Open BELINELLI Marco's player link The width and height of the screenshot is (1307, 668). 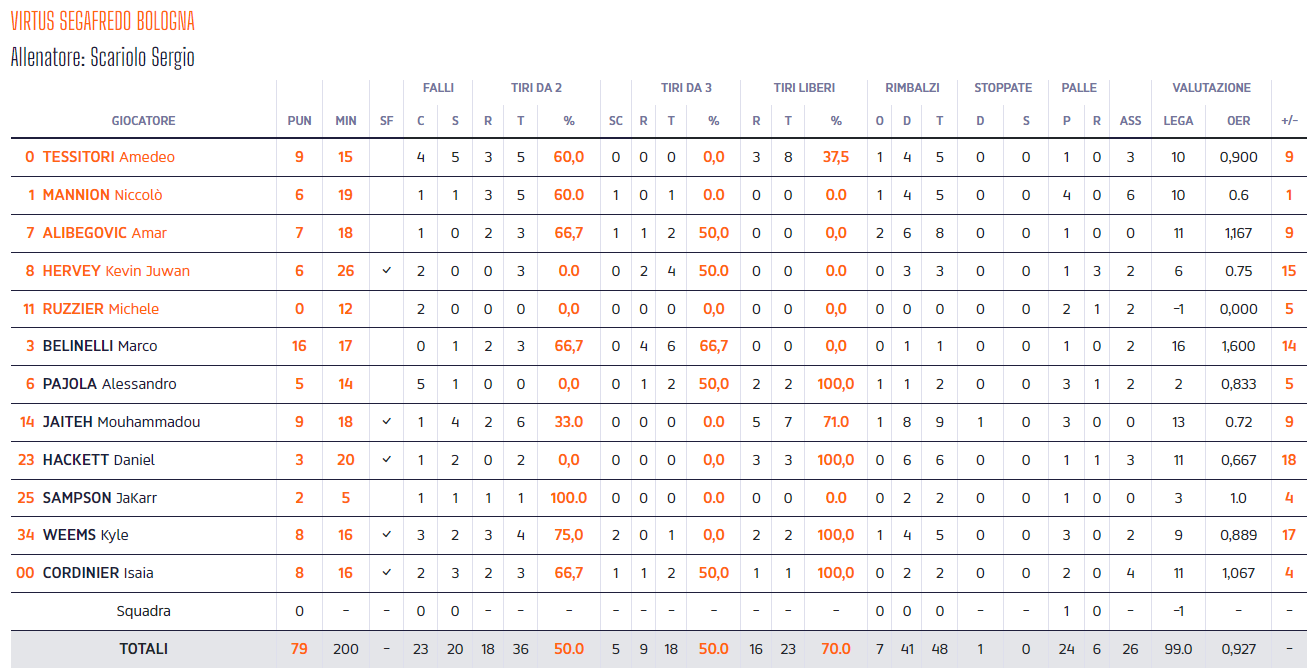tap(99, 346)
